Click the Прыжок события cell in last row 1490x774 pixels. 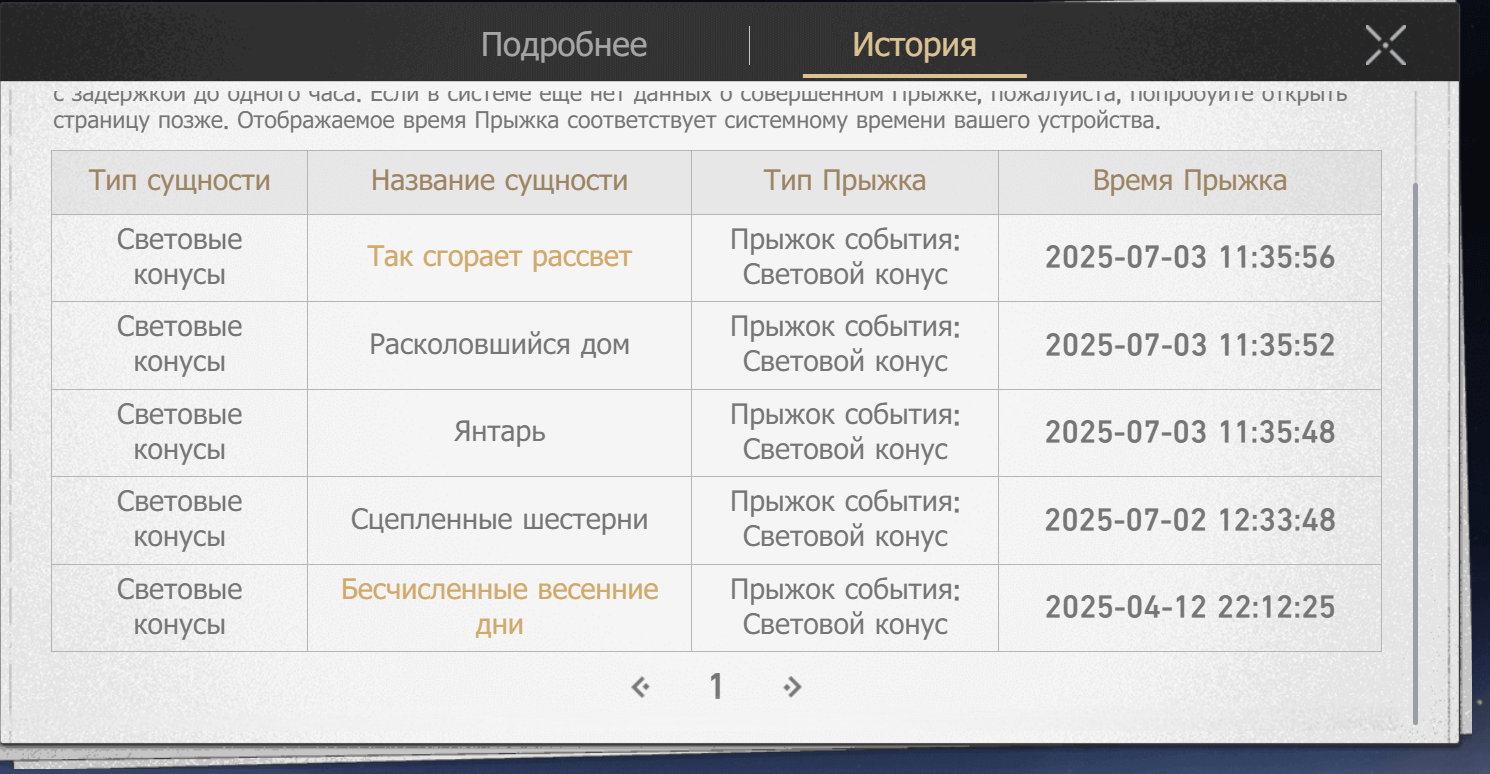click(x=844, y=606)
